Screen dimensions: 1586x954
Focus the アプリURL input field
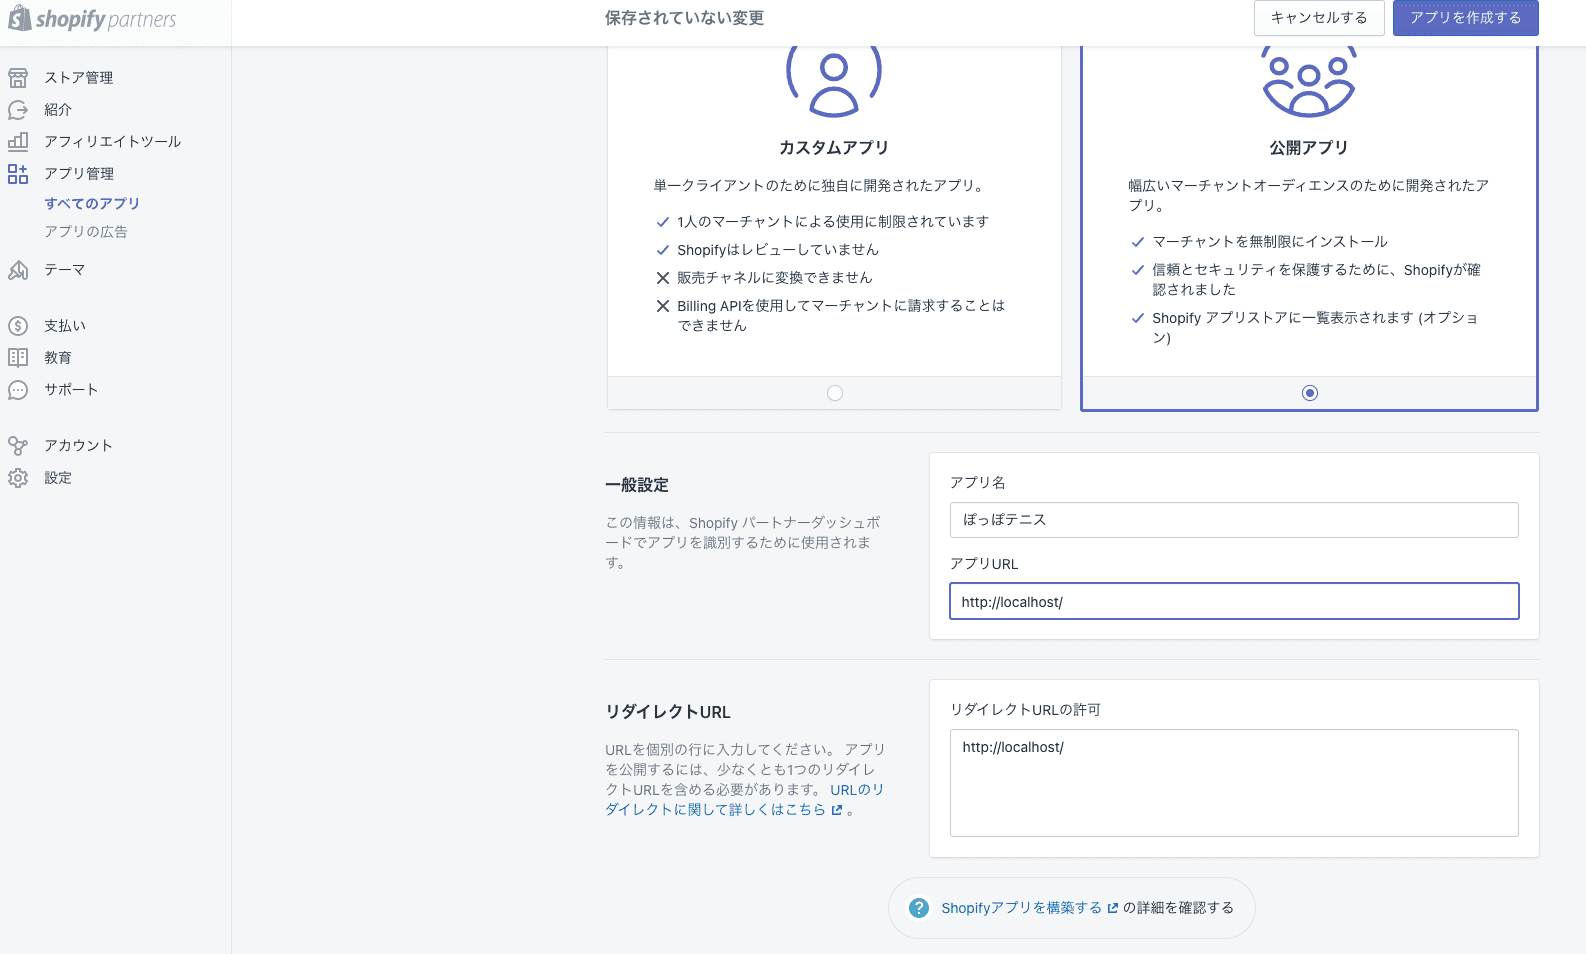[x=1234, y=602]
